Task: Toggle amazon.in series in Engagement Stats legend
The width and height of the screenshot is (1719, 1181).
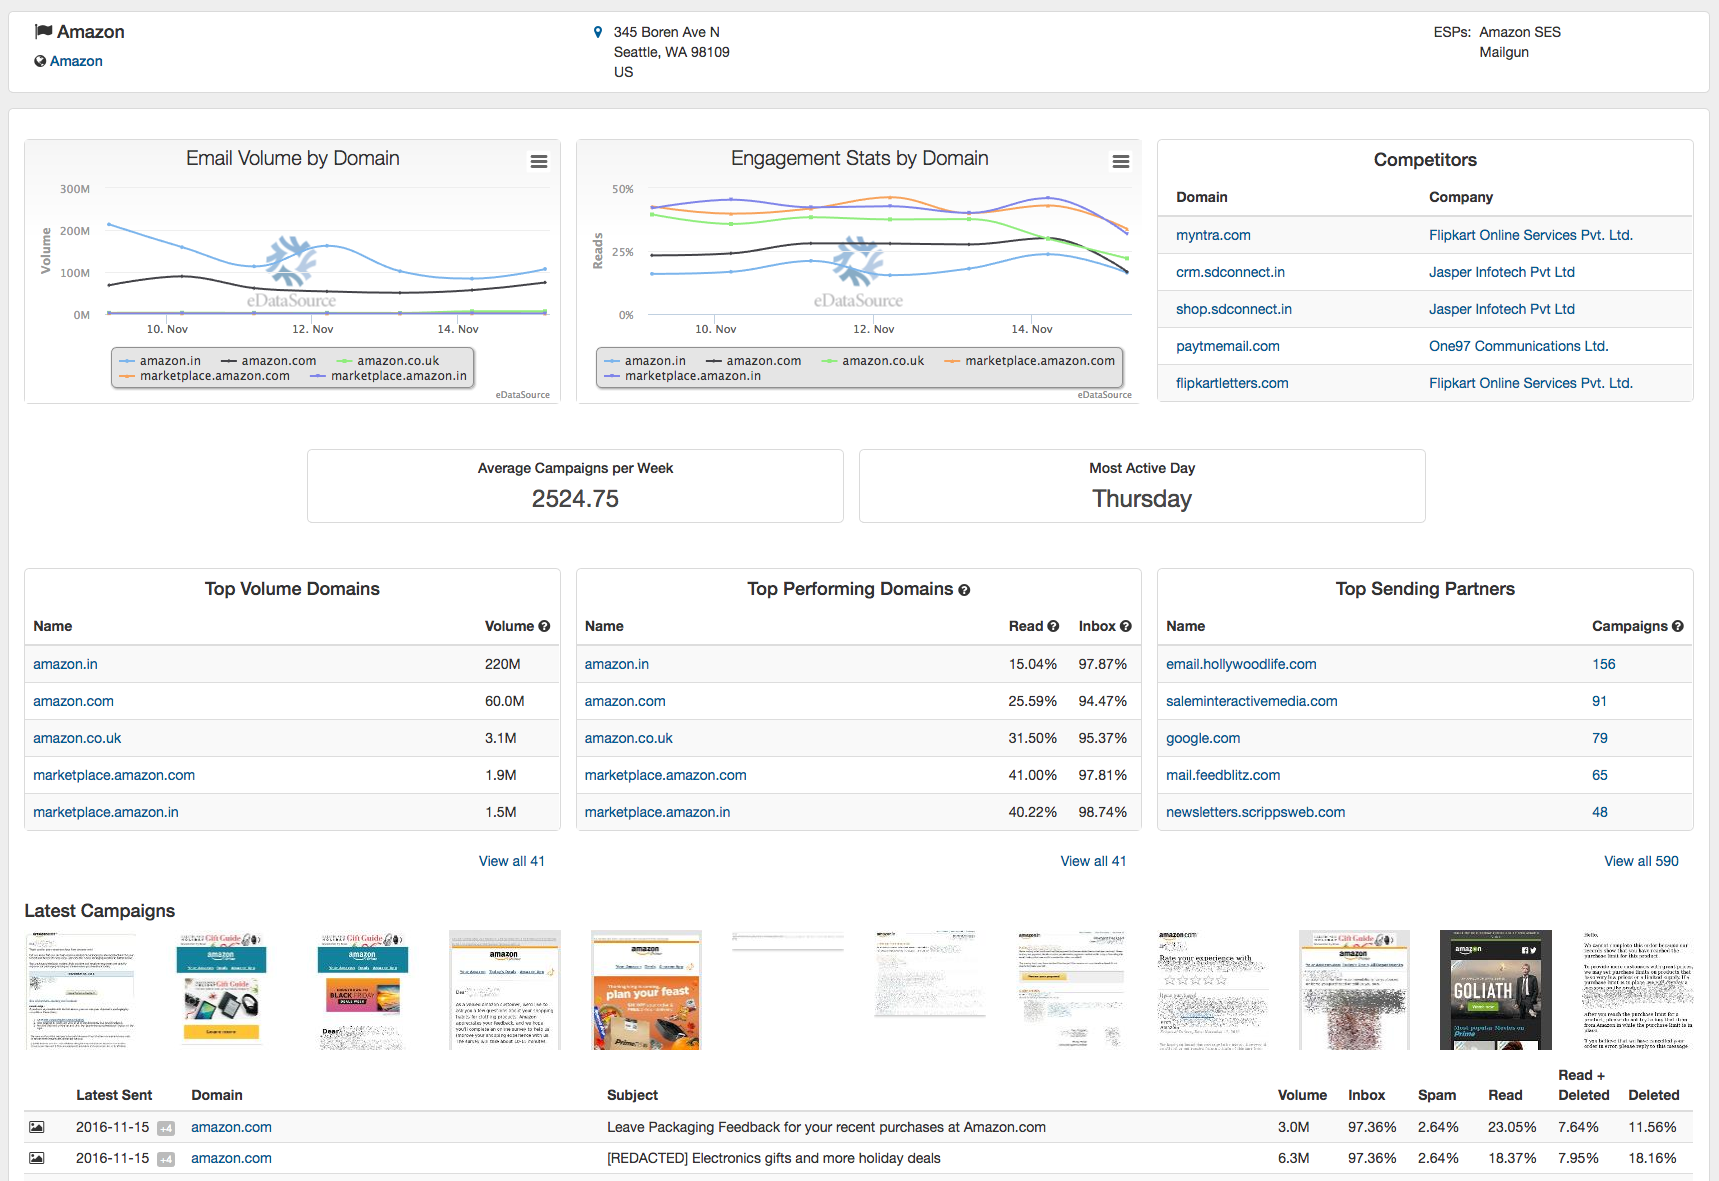Action: click(645, 361)
